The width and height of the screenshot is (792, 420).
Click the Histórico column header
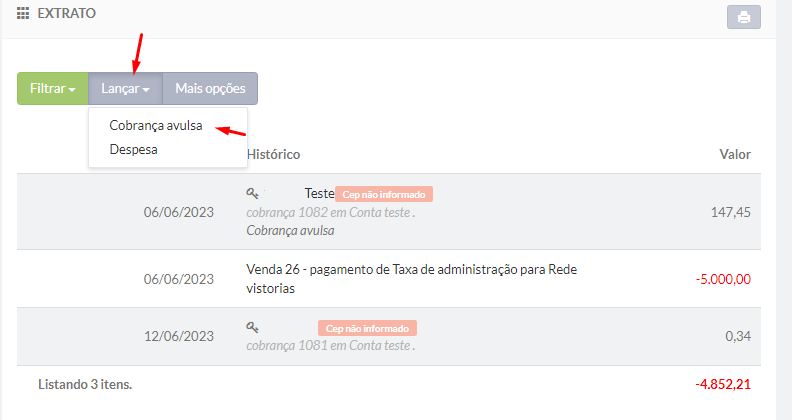pyautogui.click(x=273, y=154)
